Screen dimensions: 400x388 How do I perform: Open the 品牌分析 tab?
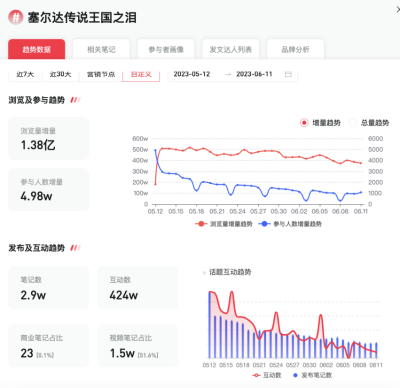click(295, 50)
